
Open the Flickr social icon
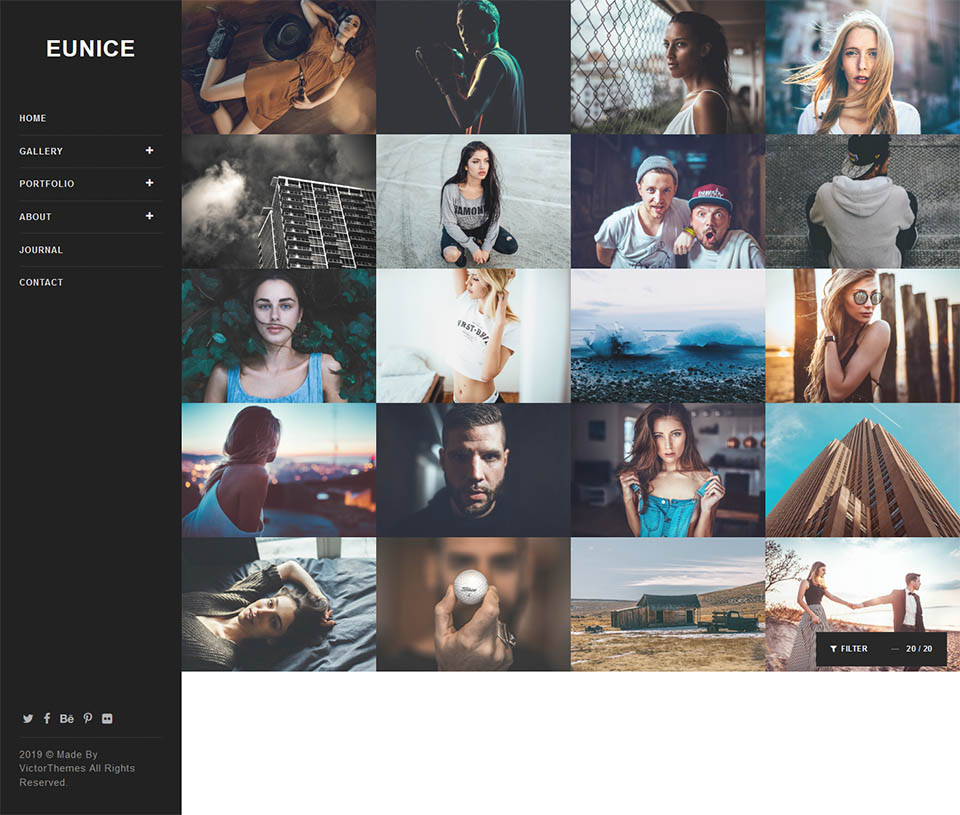(x=107, y=719)
